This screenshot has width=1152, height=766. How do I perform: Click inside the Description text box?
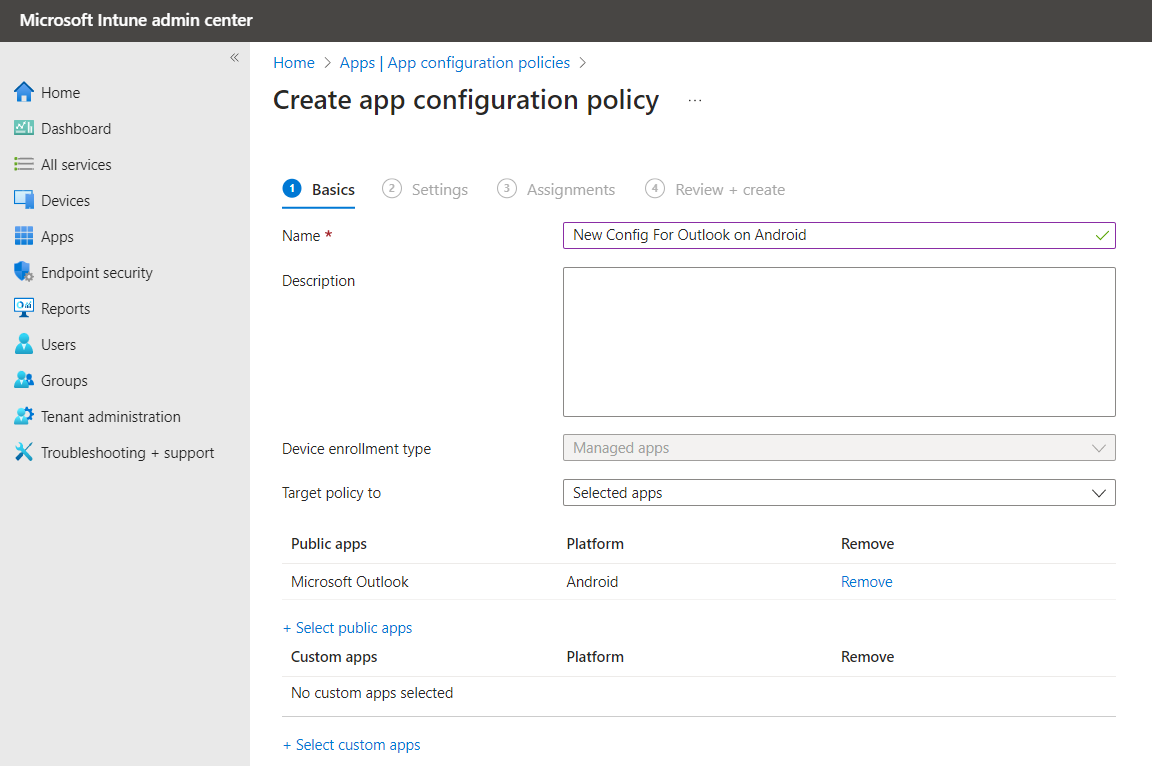click(x=839, y=341)
